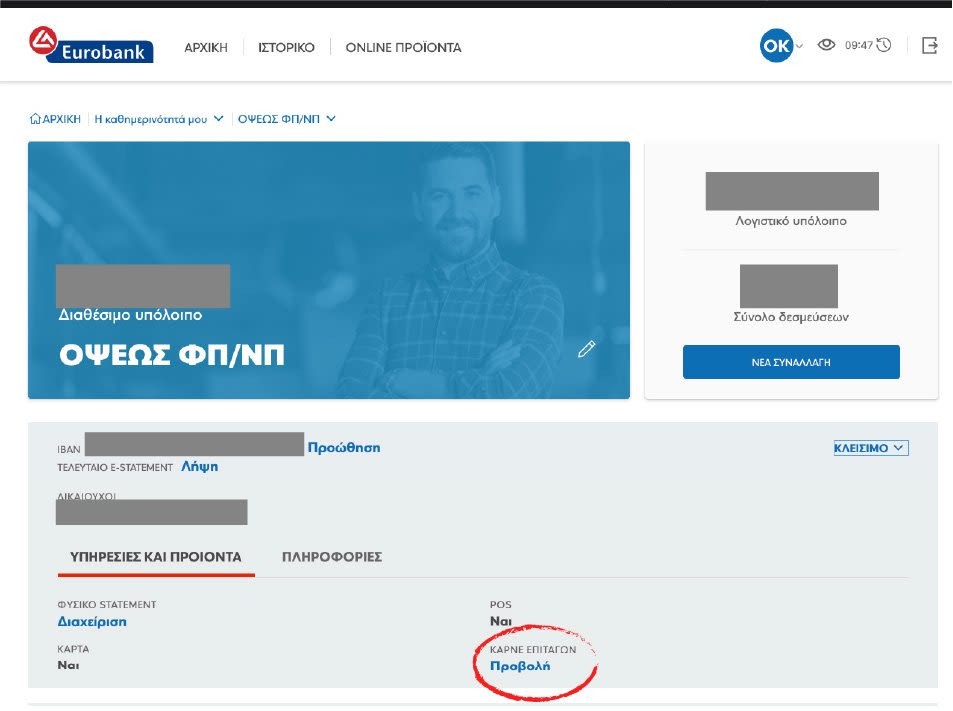Expand the 'Η καθημερινότητά μου' breadcrumb dropdown
953x711 pixels.
coord(158,119)
